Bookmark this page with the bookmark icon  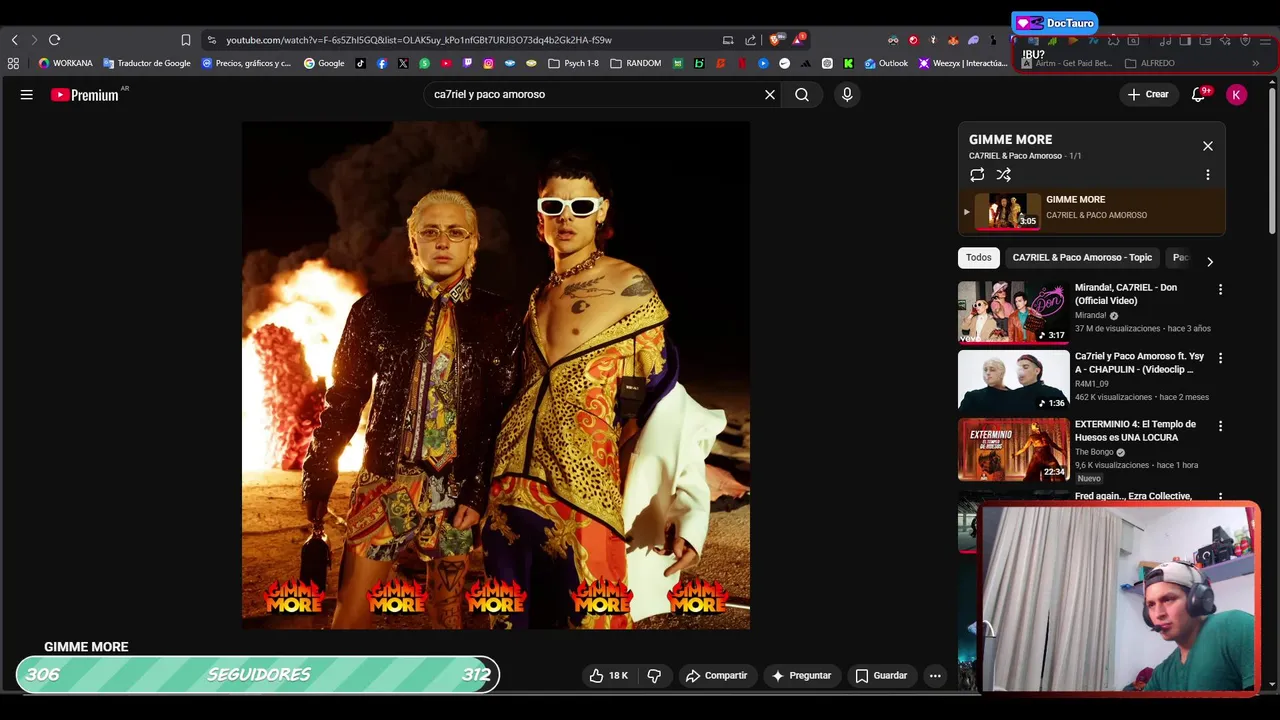186,40
